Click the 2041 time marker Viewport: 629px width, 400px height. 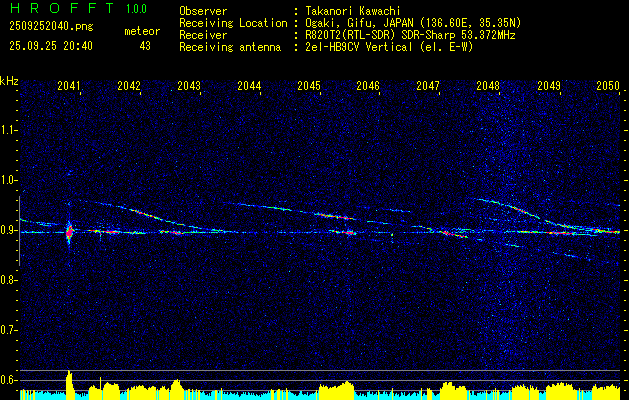[x=69, y=86]
